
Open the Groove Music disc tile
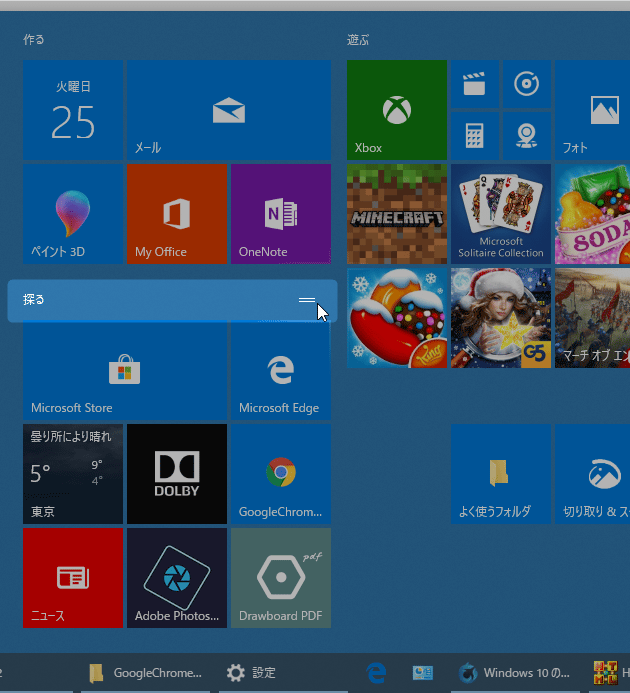coord(527,84)
